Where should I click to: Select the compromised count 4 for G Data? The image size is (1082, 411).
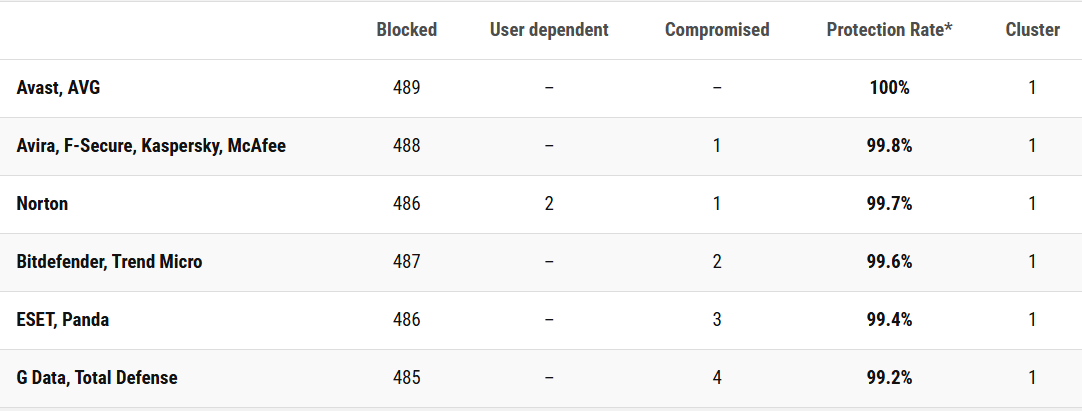[x=717, y=378]
